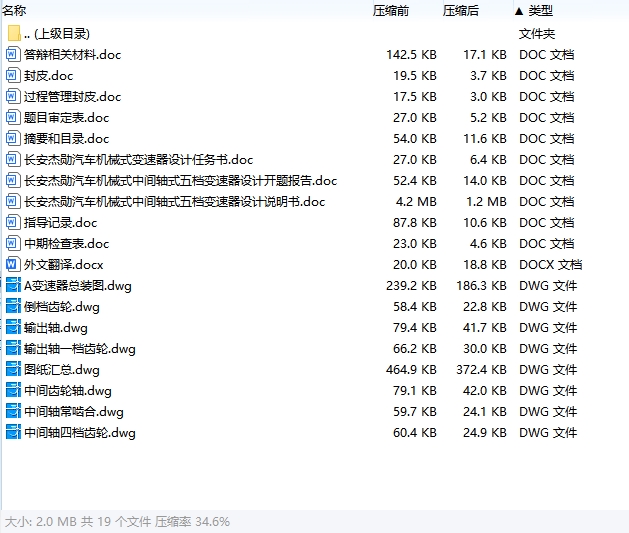The image size is (629, 533).
Task: Select the 设计说明书.doc file name
Action: coord(174,202)
